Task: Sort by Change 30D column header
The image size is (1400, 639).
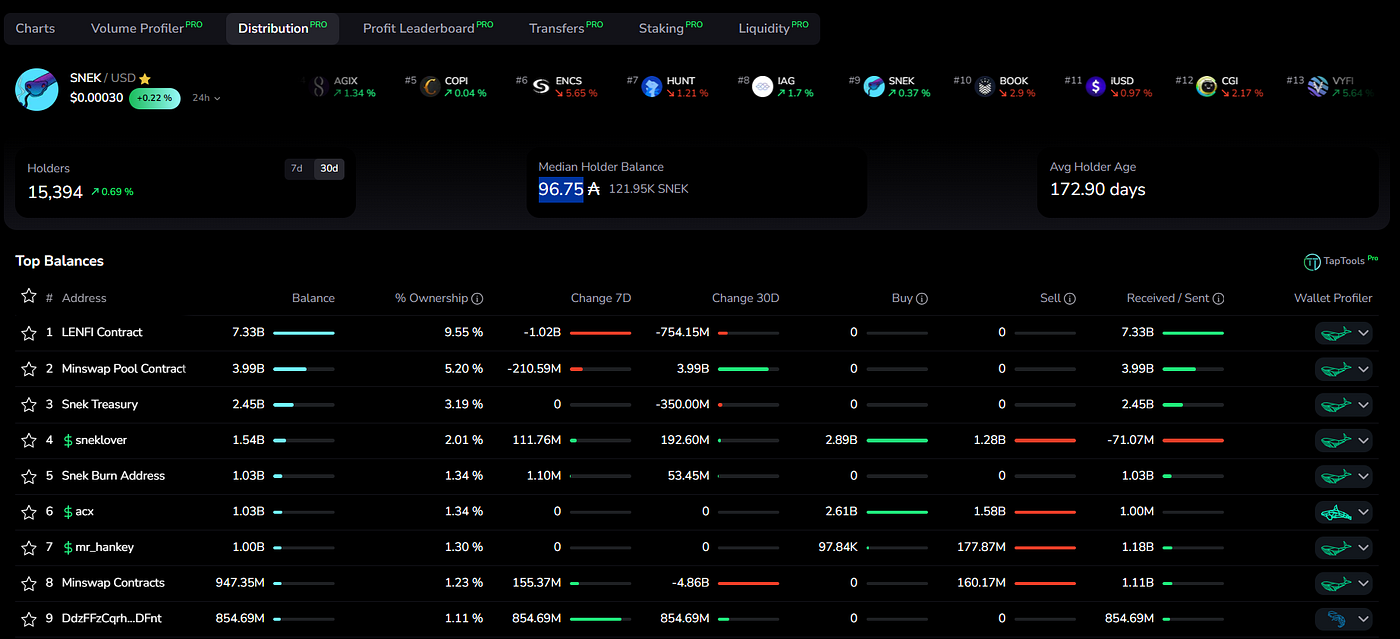Action: (x=745, y=298)
